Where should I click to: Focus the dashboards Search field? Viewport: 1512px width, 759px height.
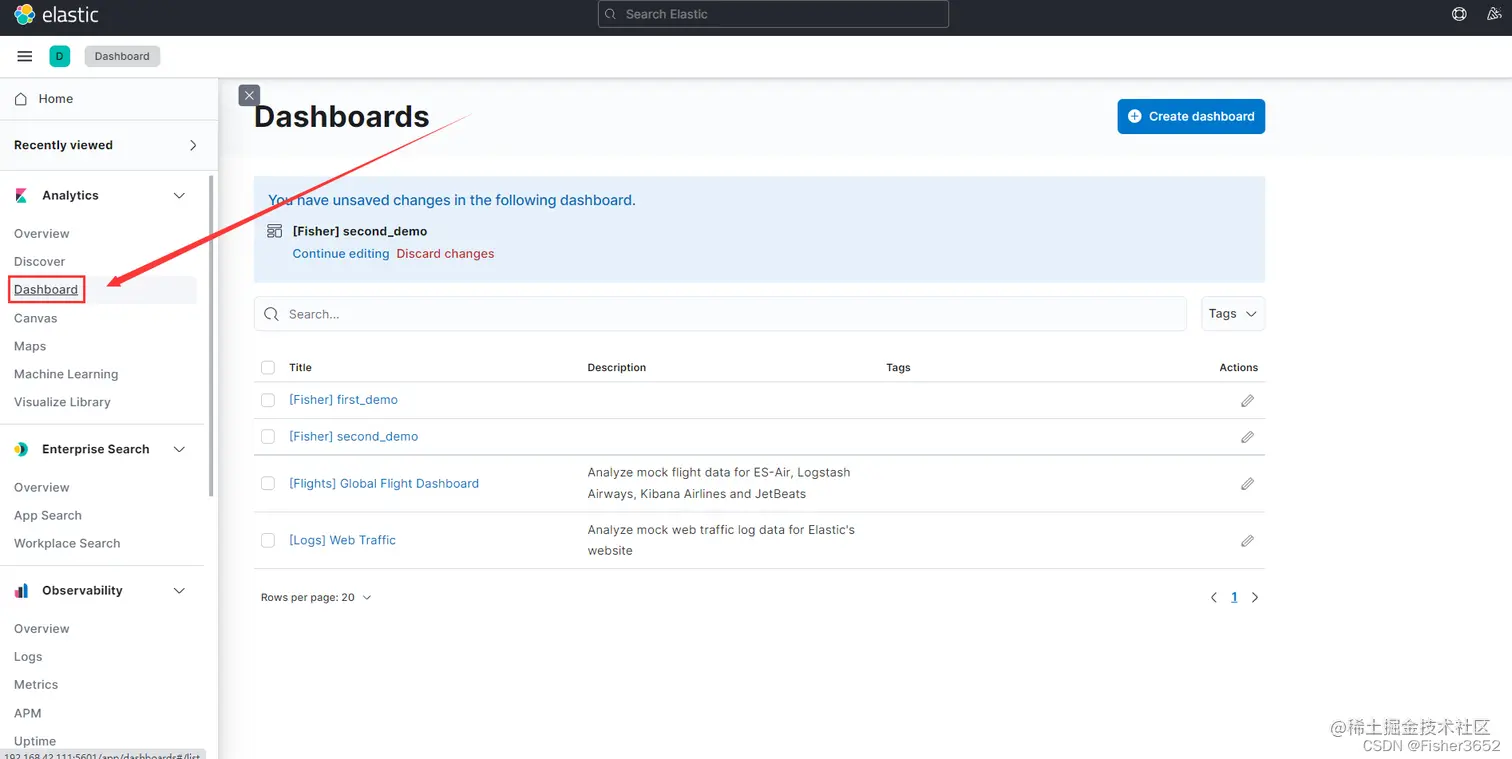tap(720, 314)
